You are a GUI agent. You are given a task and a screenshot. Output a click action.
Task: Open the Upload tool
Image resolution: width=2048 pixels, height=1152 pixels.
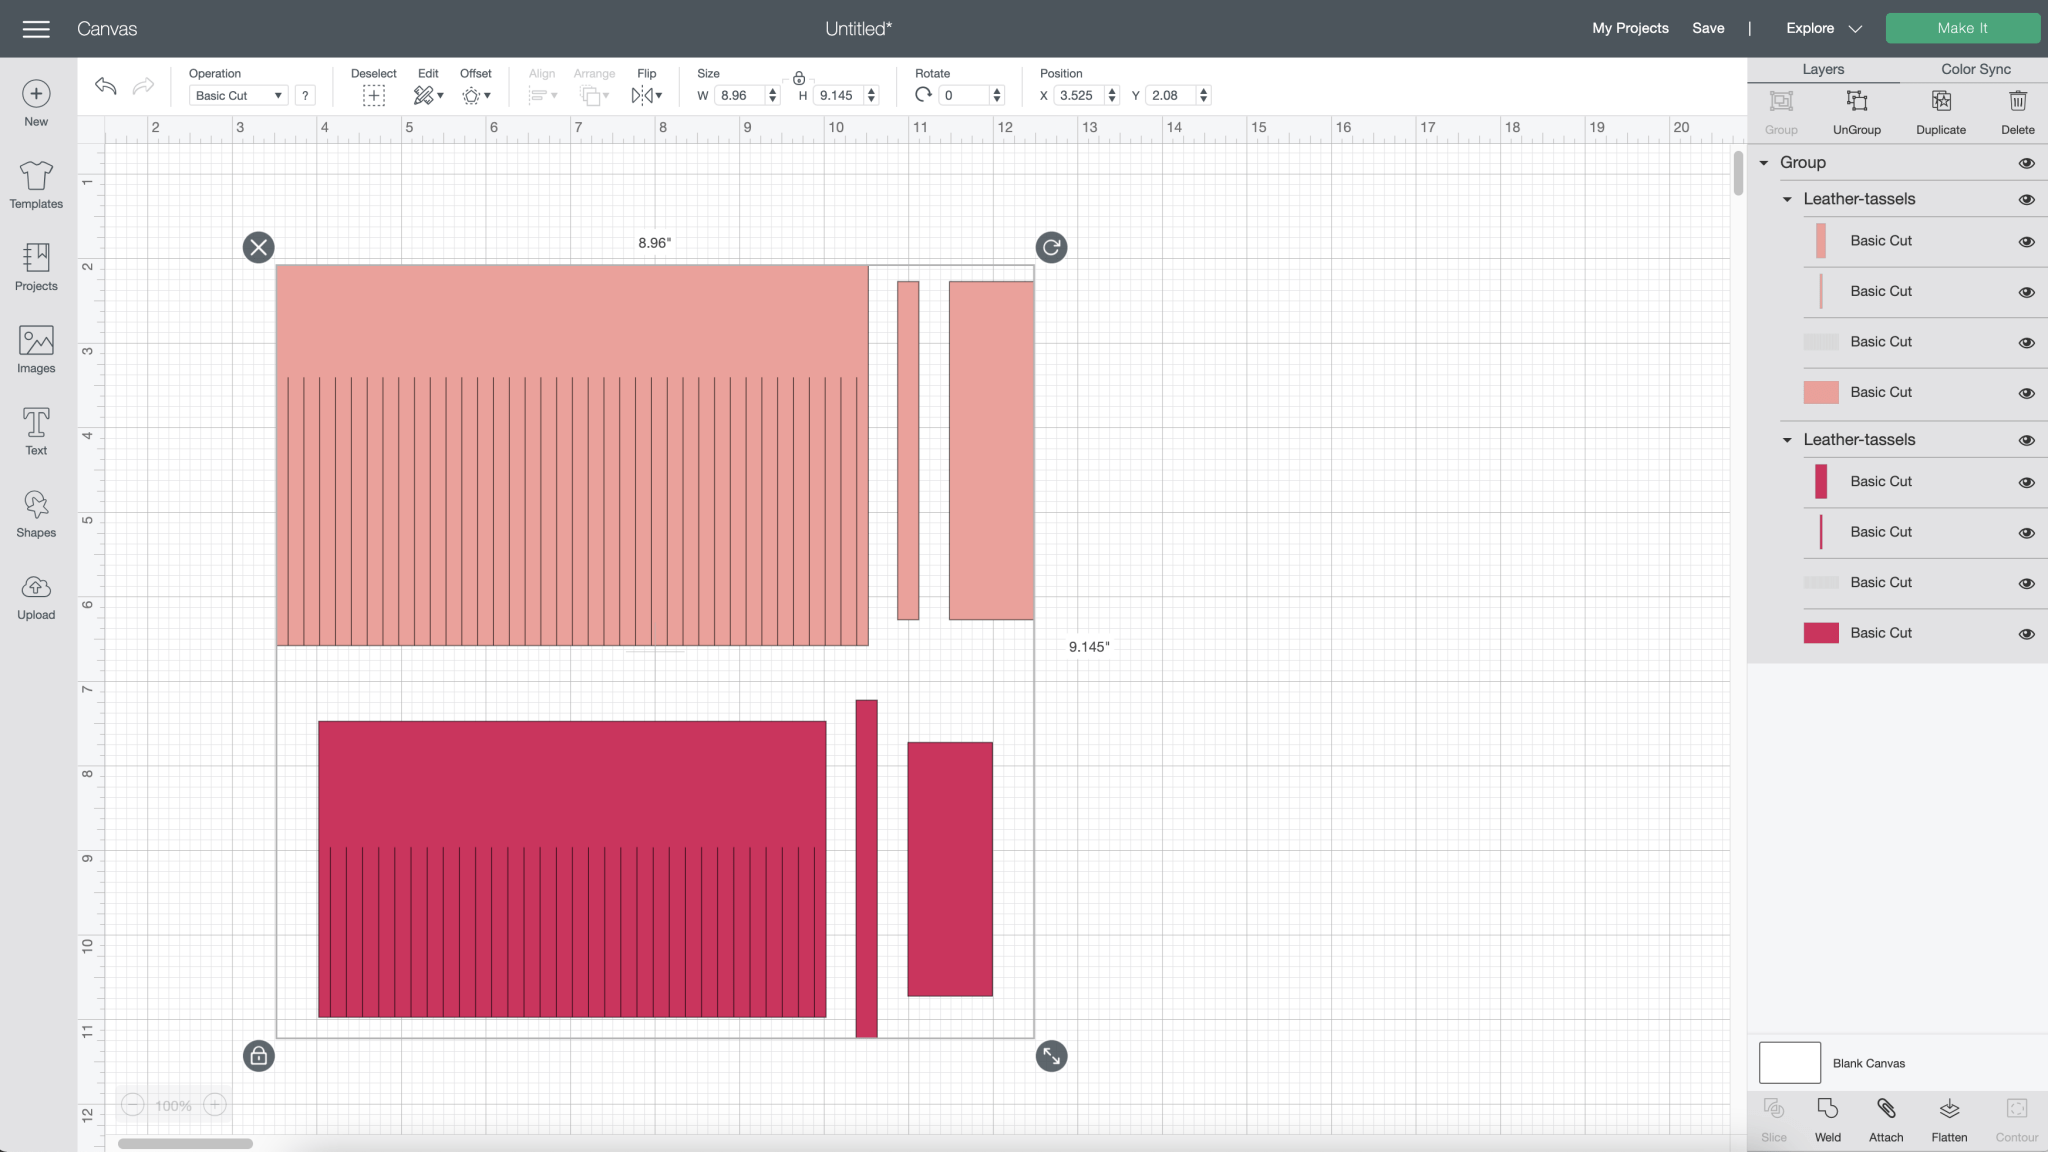coord(36,597)
